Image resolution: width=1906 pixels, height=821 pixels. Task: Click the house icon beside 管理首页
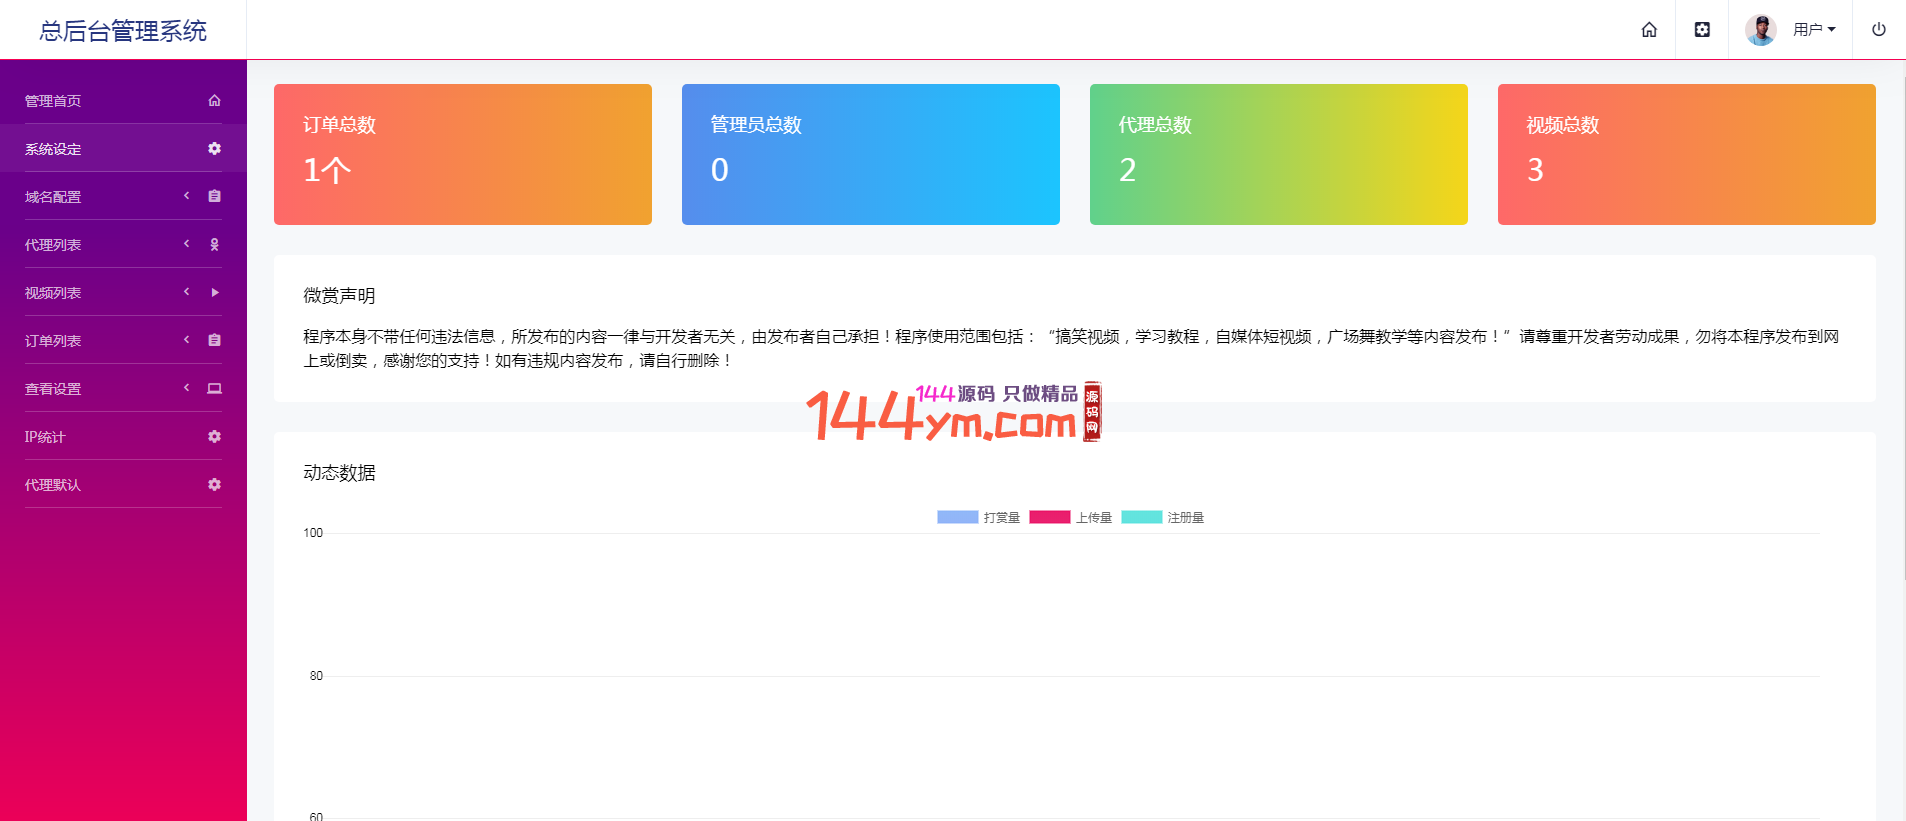214,100
